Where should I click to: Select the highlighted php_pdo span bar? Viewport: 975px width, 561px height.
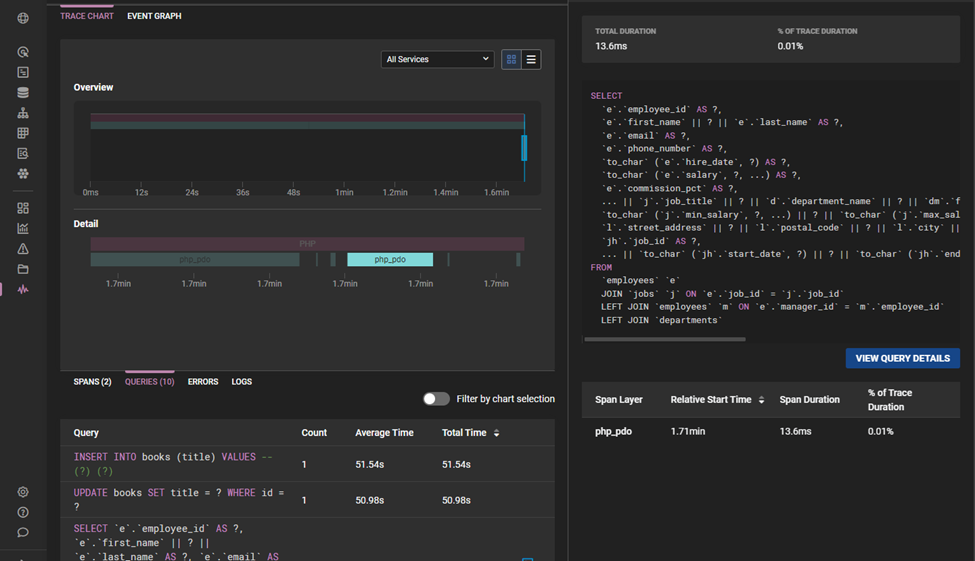click(x=390, y=260)
